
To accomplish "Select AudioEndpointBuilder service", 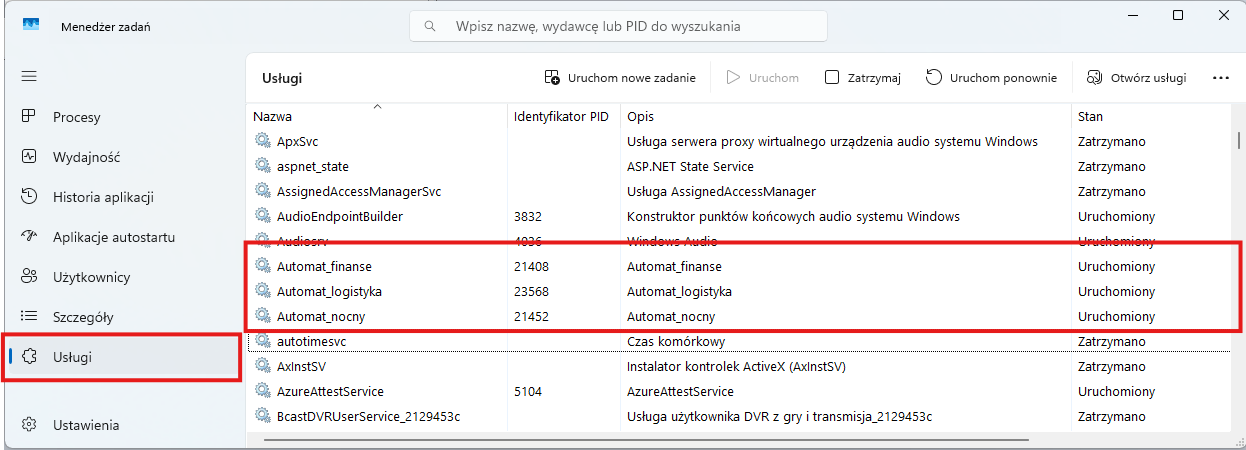I will [340, 216].
